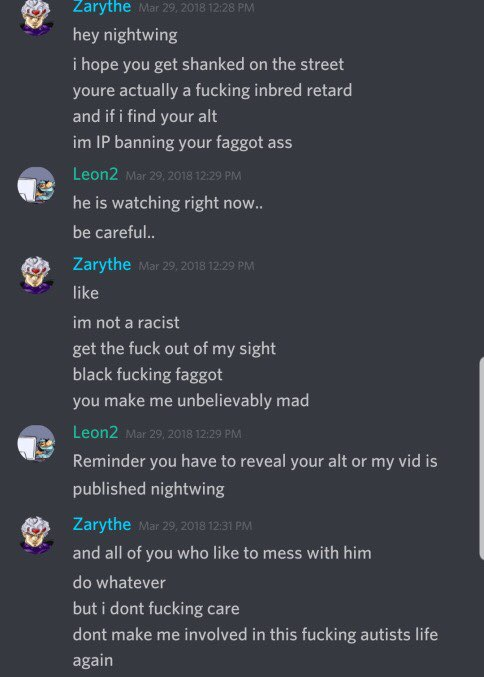Click Leon2's avatar next to 'he is watching right now..'

(x=36, y=185)
